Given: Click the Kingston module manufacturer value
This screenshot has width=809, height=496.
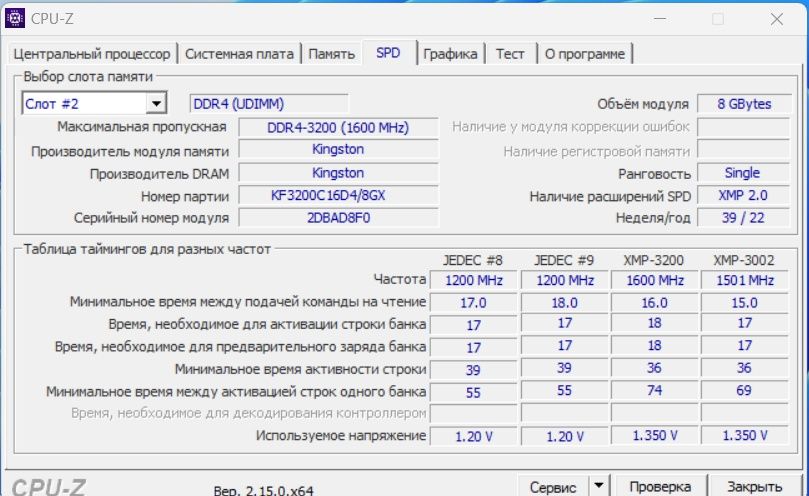Looking at the screenshot, I should coord(338,149).
